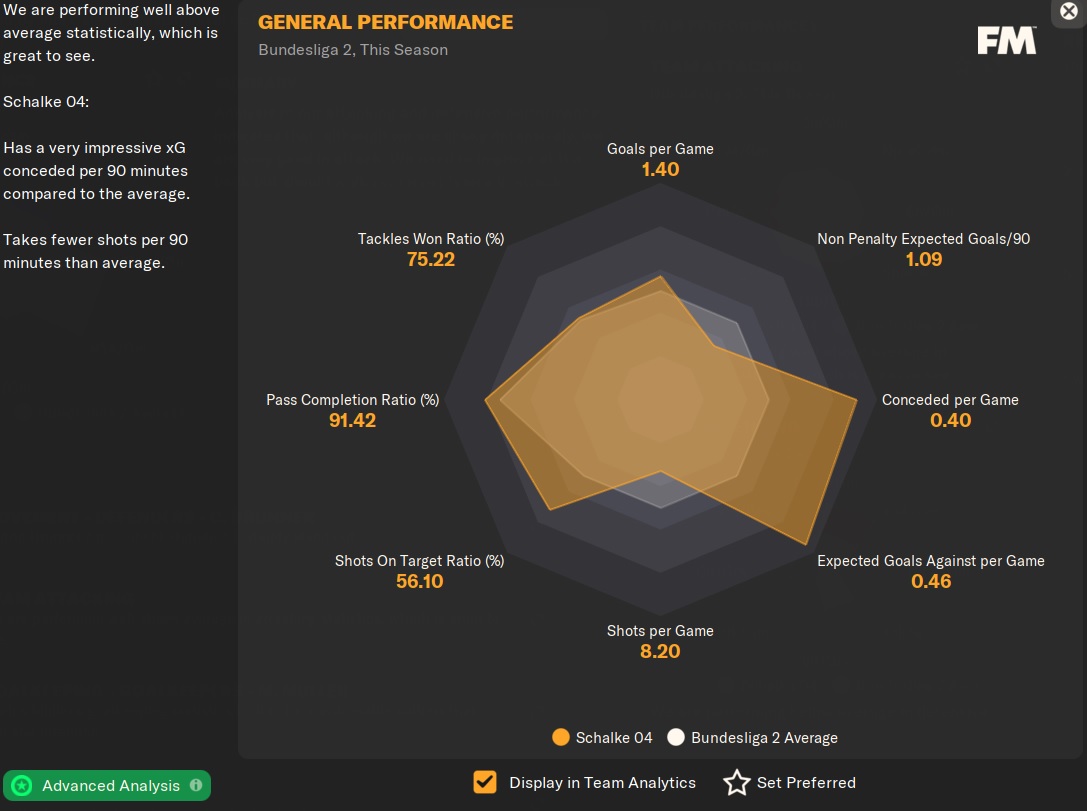Select the Goals per Game stat label

[660, 149]
